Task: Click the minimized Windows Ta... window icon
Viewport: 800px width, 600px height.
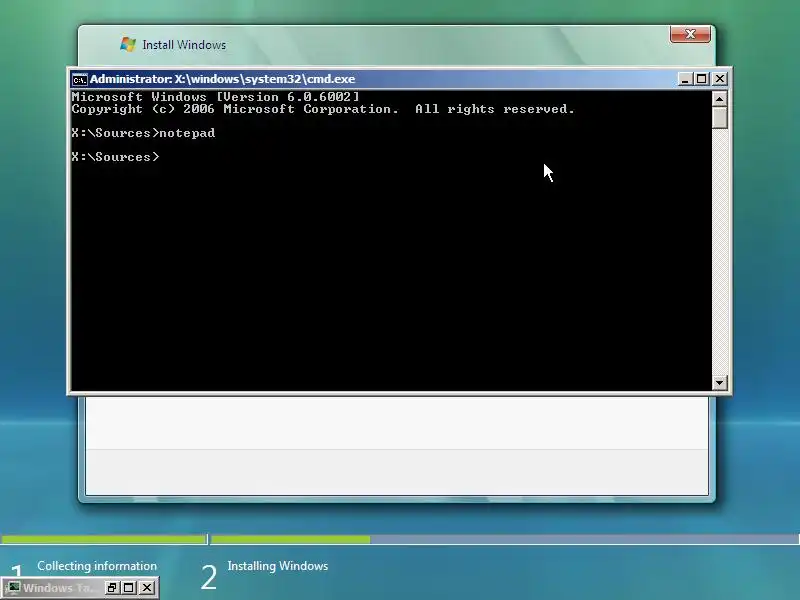Action: pos(14,588)
